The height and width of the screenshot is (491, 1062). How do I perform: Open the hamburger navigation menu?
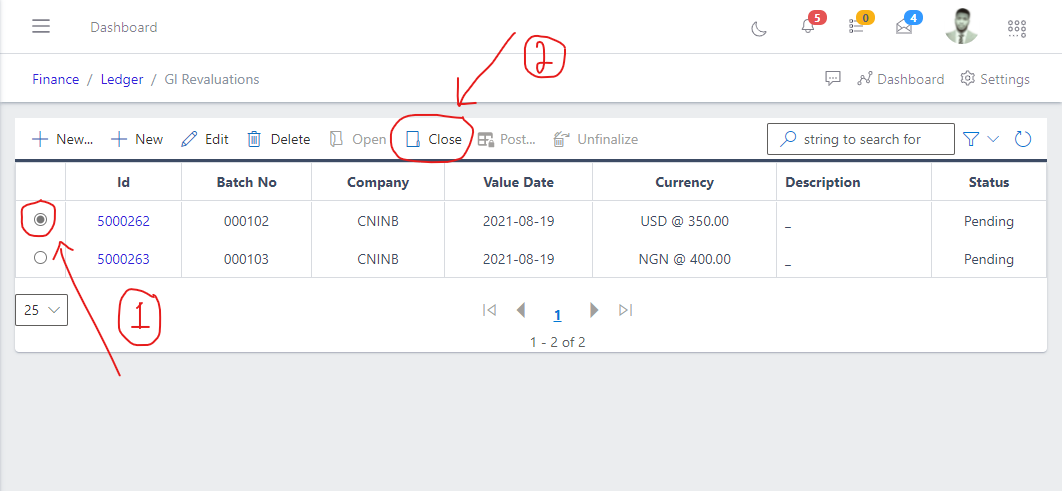(41, 26)
